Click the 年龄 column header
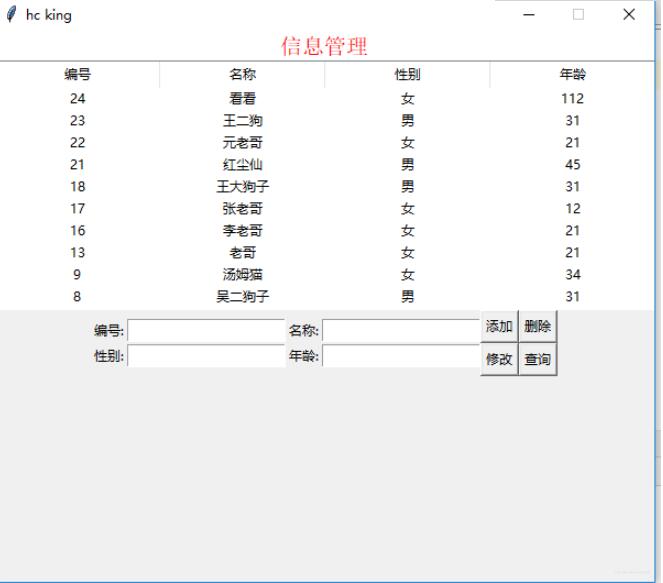This screenshot has height=583, width=663. click(573, 74)
